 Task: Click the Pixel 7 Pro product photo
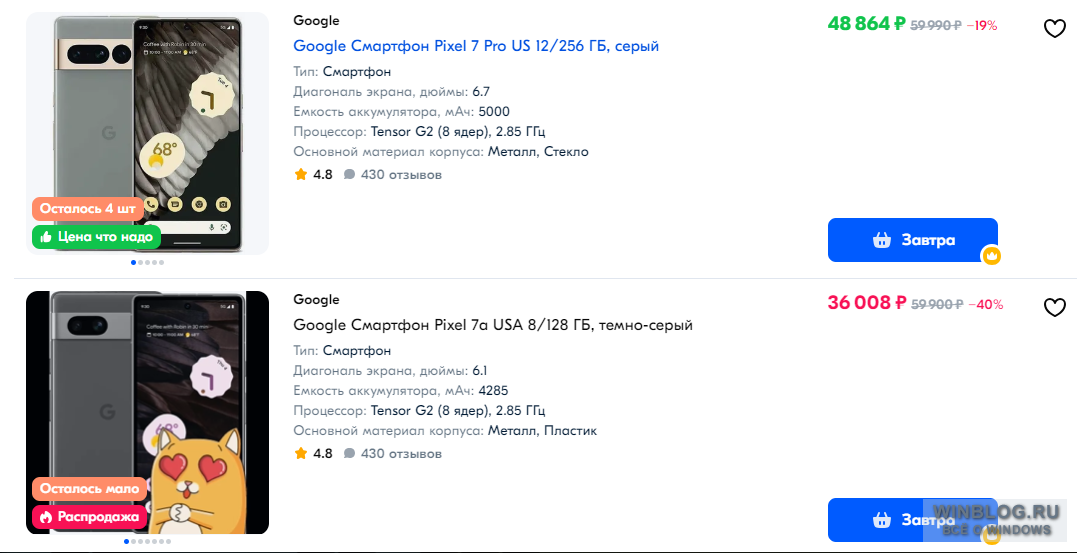pos(147,133)
